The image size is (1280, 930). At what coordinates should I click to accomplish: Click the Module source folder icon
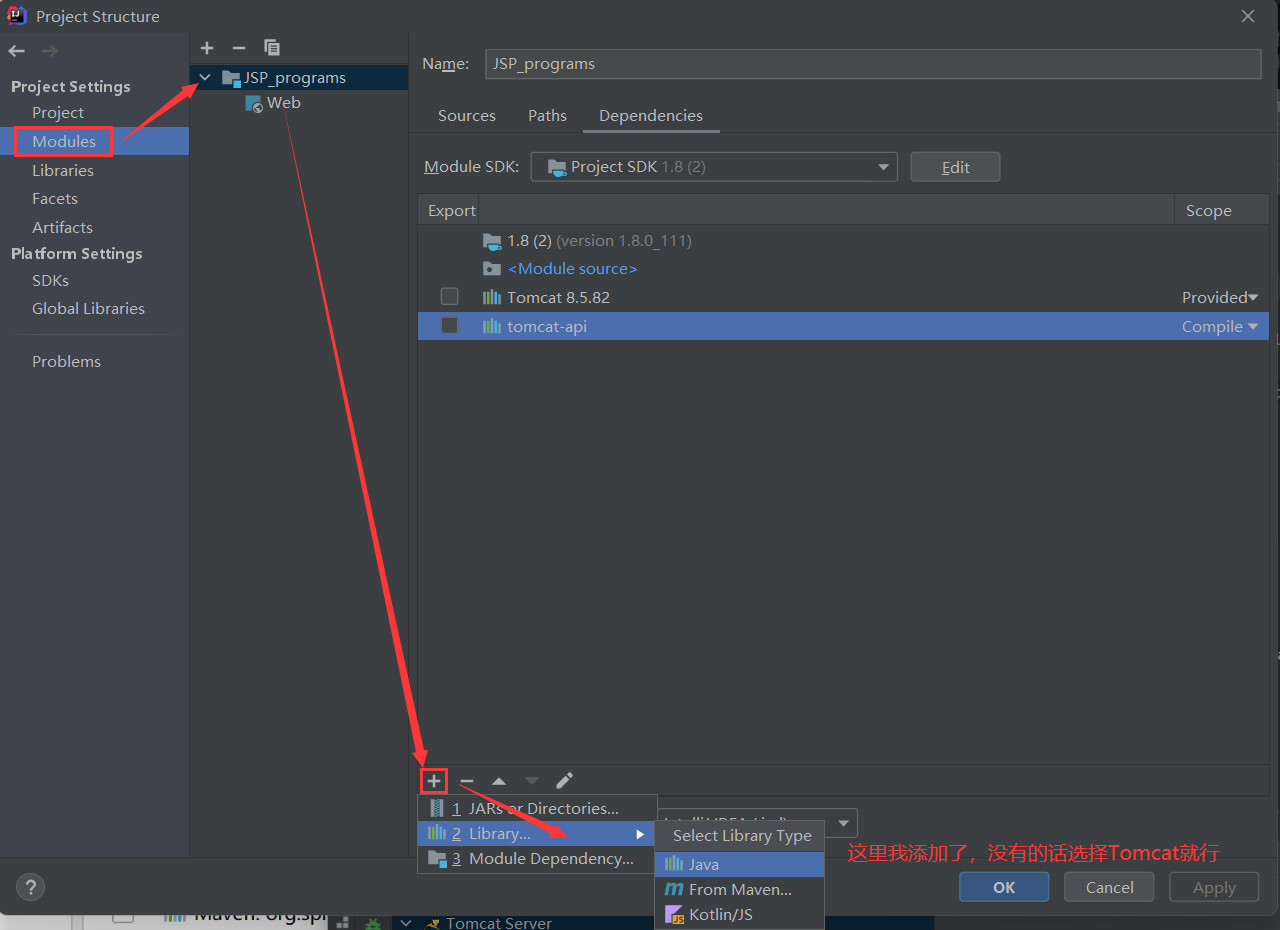(x=492, y=269)
